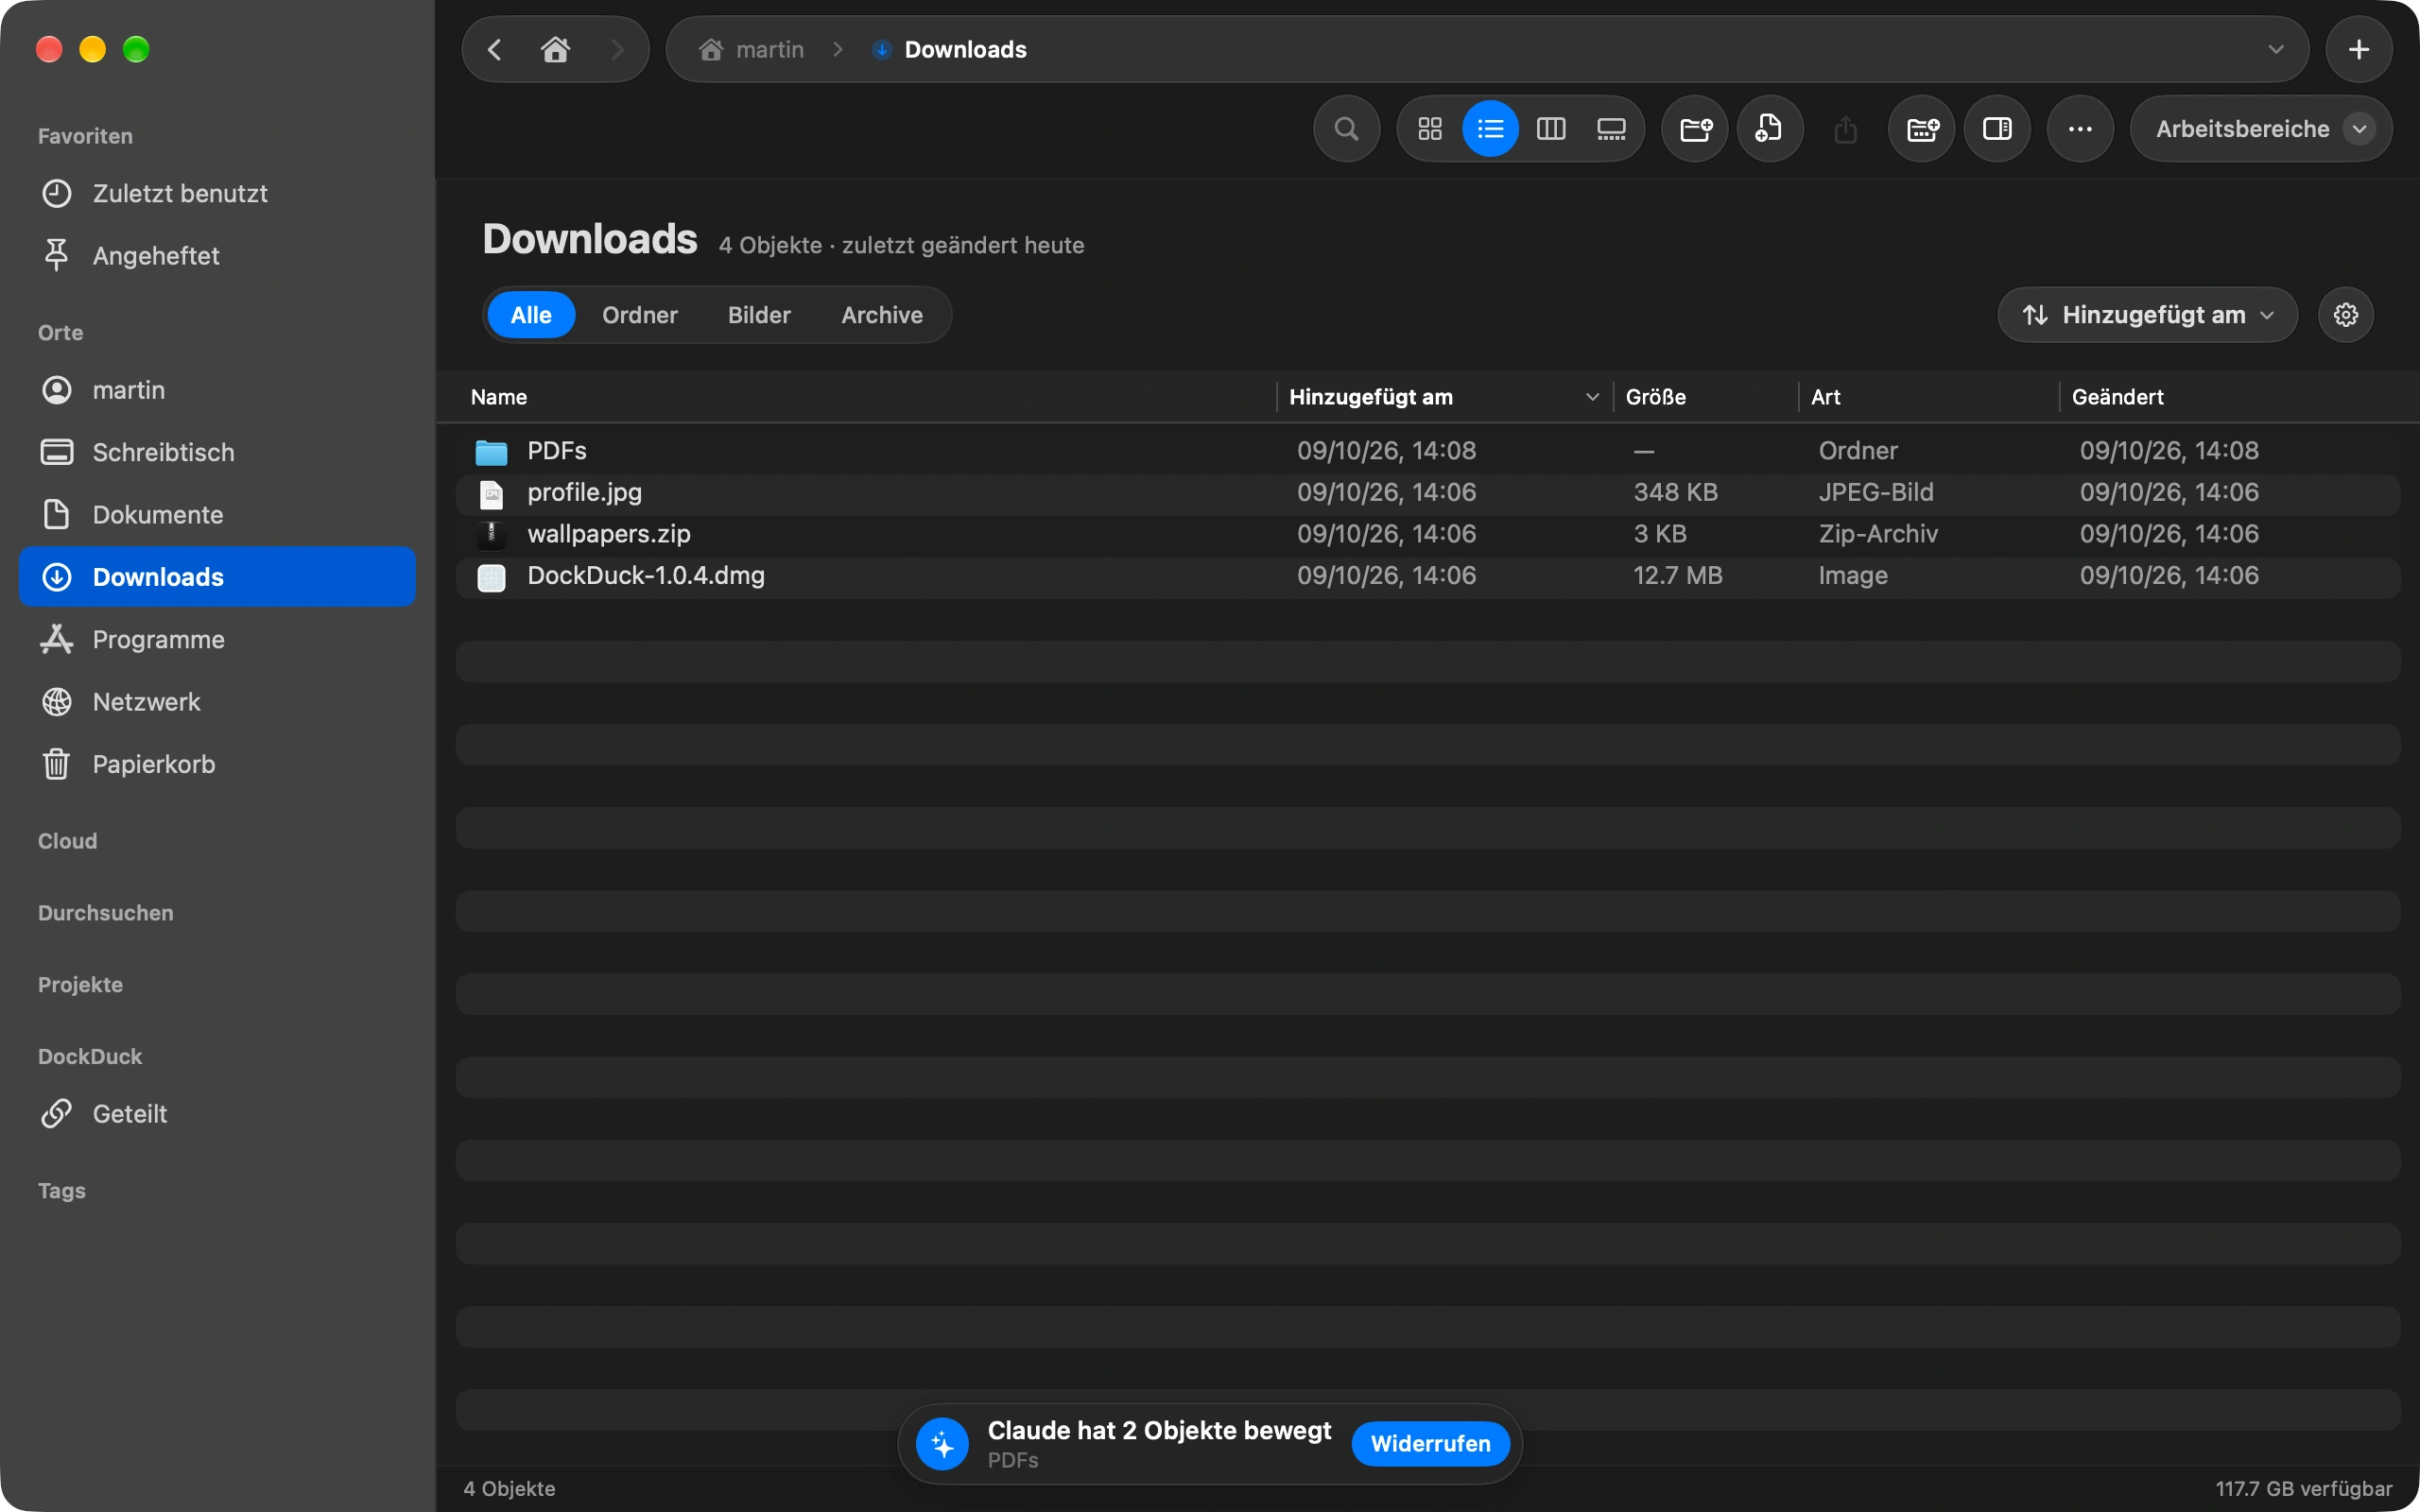Open view settings gear icon
This screenshot has width=2420, height=1512.
point(2346,315)
